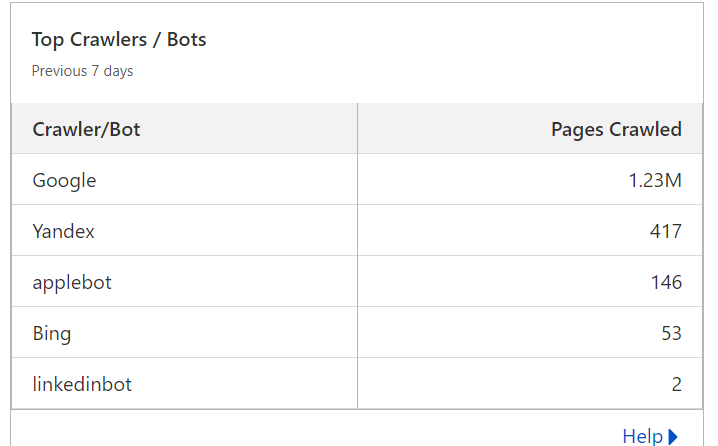This screenshot has width=718, height=446.
Task: Click the word Top in the widget title
Action: tap(48, 41)
